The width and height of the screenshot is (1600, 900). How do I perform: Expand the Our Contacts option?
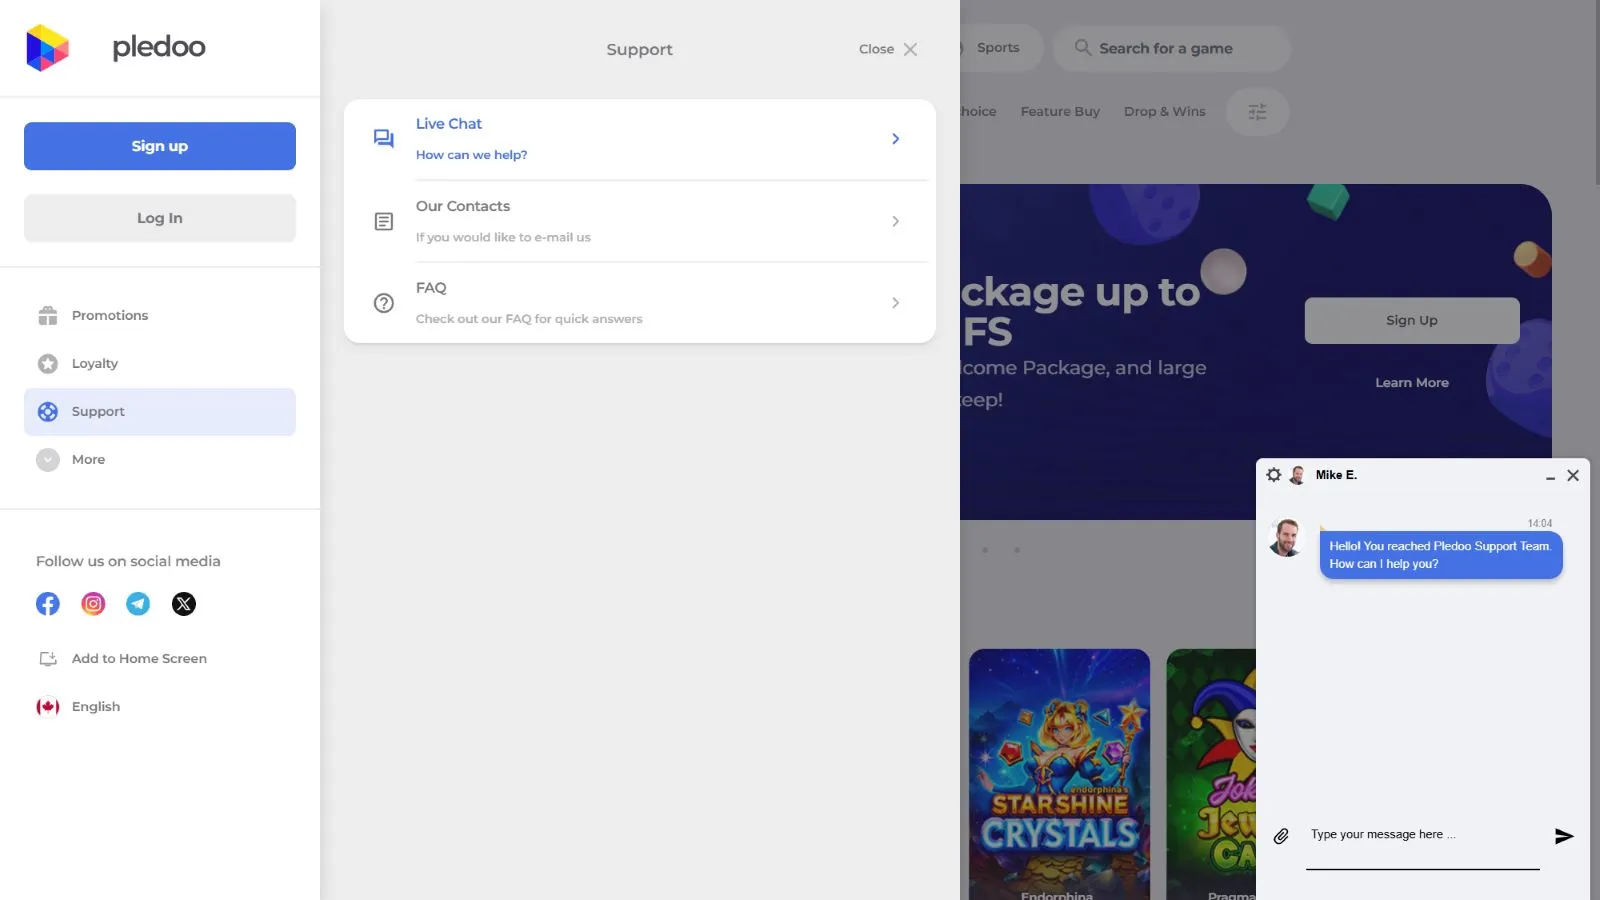click(x=895, y=221)
